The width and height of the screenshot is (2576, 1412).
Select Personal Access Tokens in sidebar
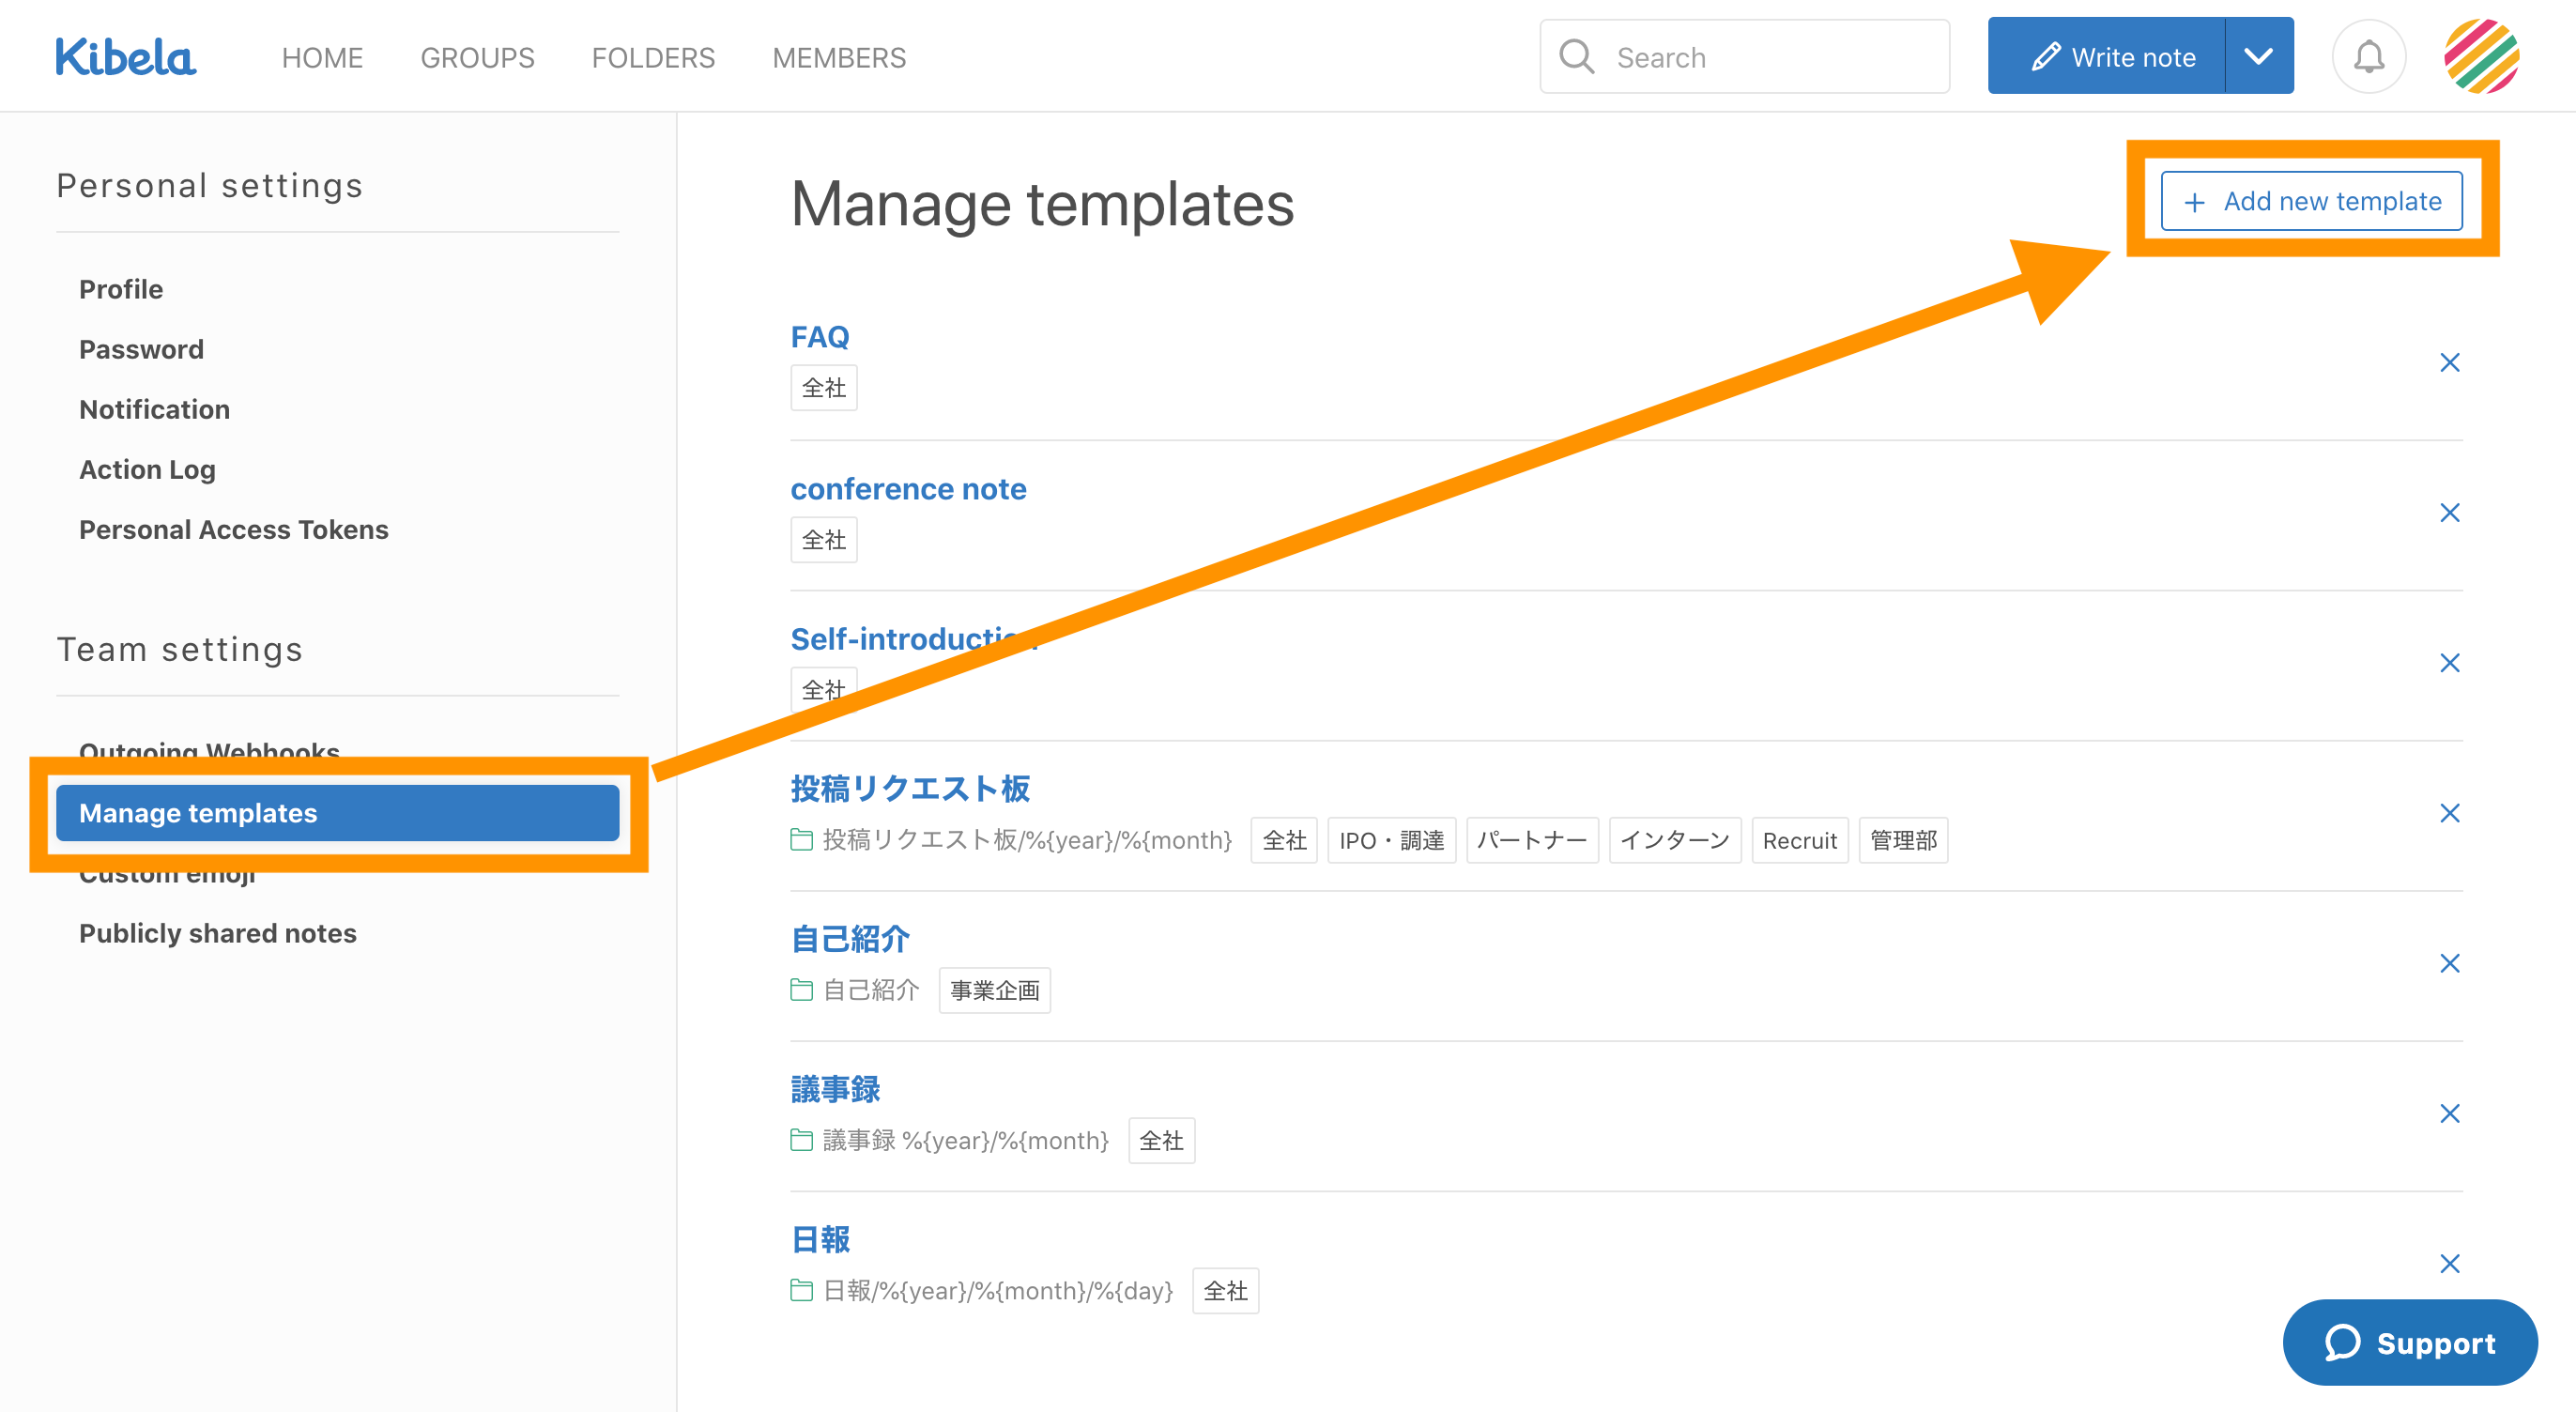(x=233, y=529)
